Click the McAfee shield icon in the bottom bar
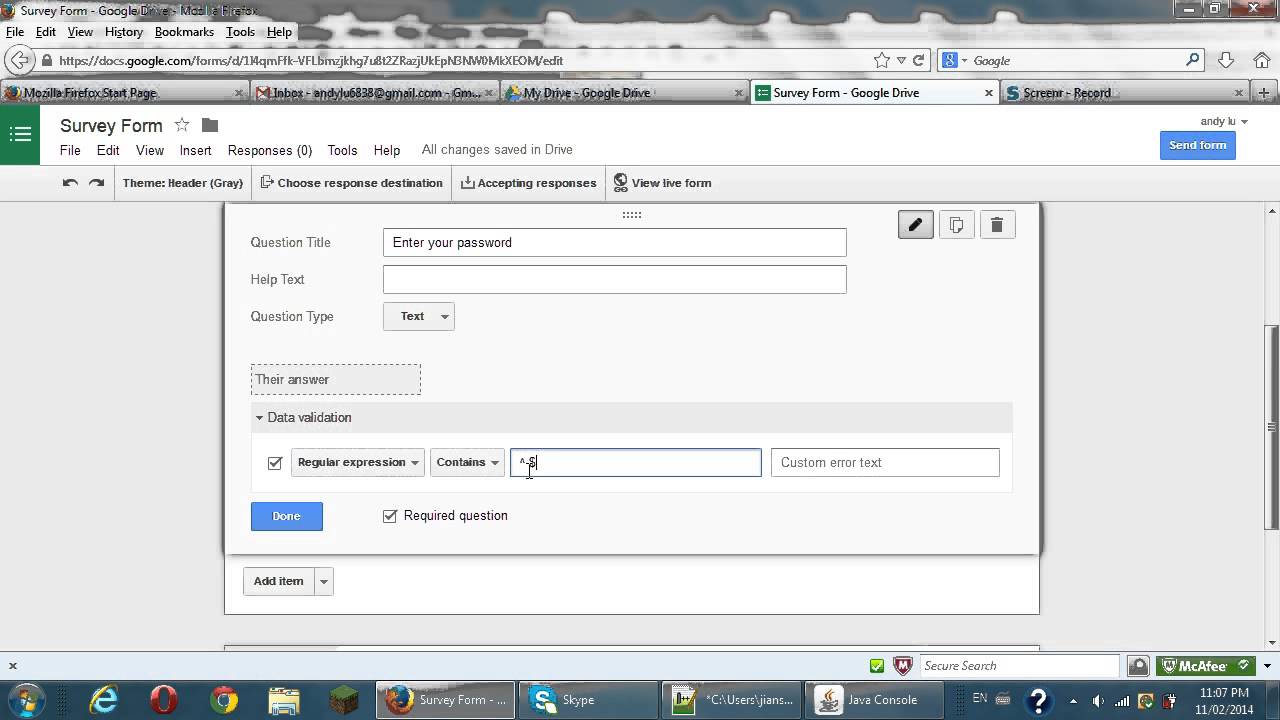This screenshot has width=1280, height=720. coord(903,666)
